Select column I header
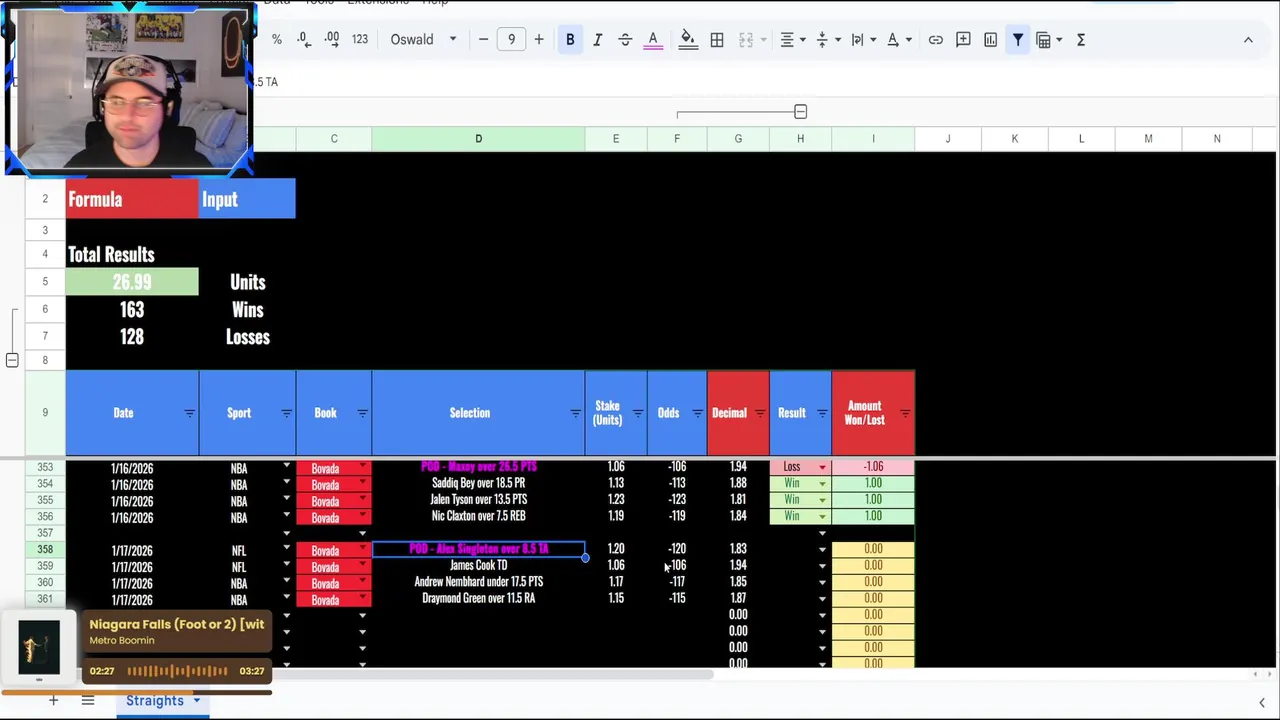 point(873,139)
